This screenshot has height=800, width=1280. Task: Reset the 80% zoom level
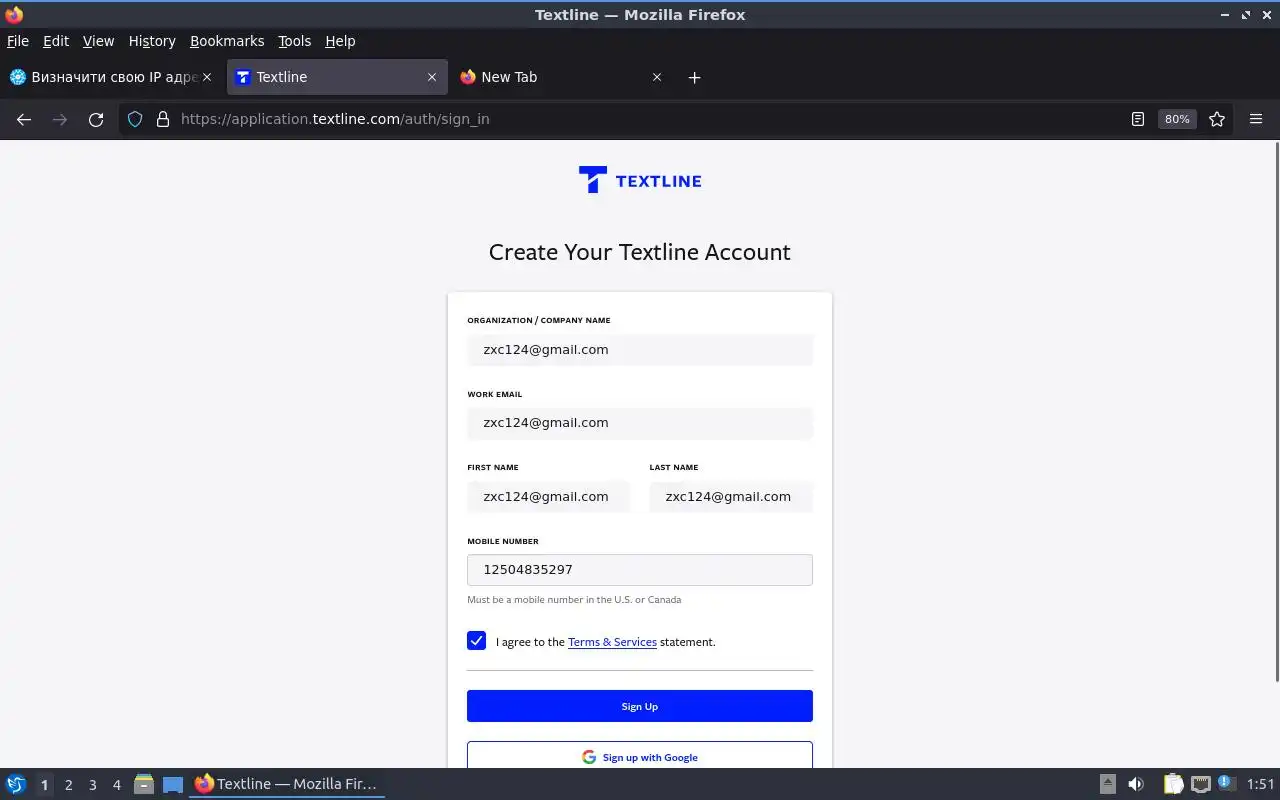pyautogui.click(x=1177, y=119)
